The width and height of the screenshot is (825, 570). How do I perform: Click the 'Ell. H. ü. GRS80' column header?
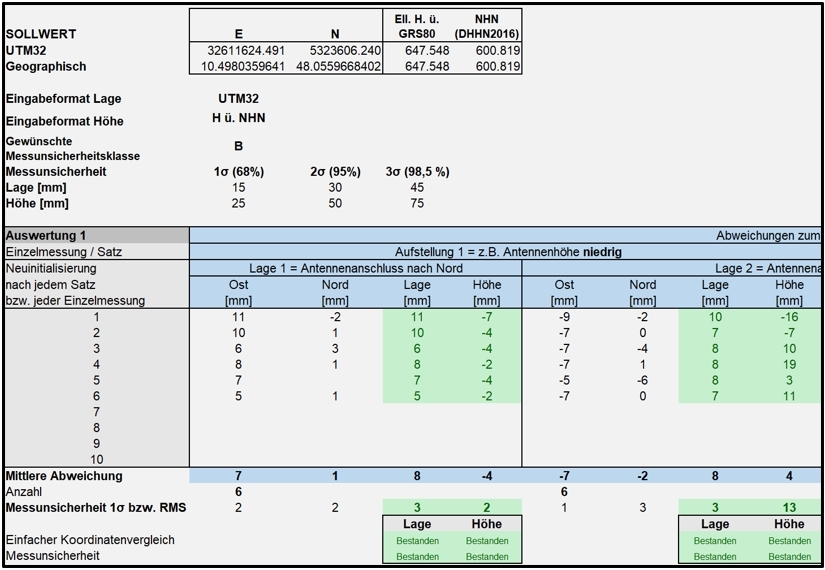click(x=417, y=27)
